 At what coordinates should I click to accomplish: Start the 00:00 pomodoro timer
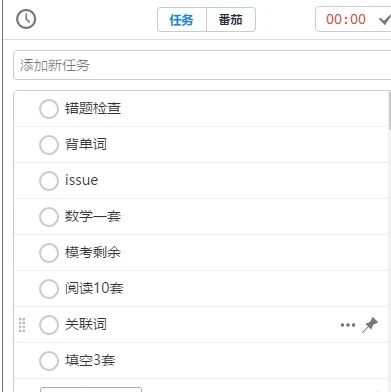click(346, 19)
